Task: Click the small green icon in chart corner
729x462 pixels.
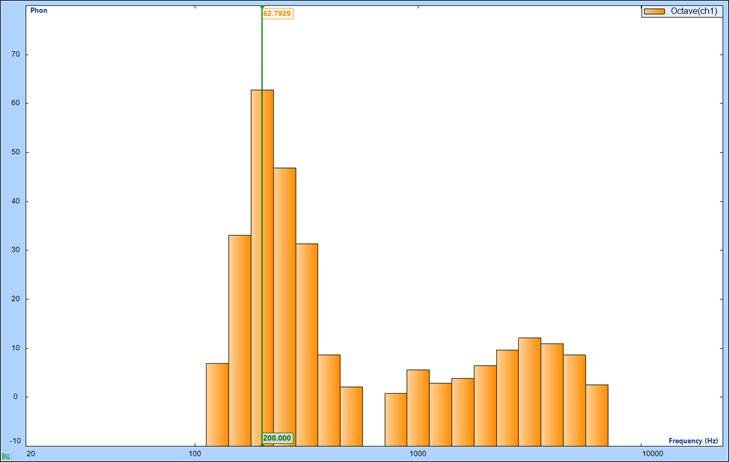Action: pyautogui.click(x=5, y=457)
